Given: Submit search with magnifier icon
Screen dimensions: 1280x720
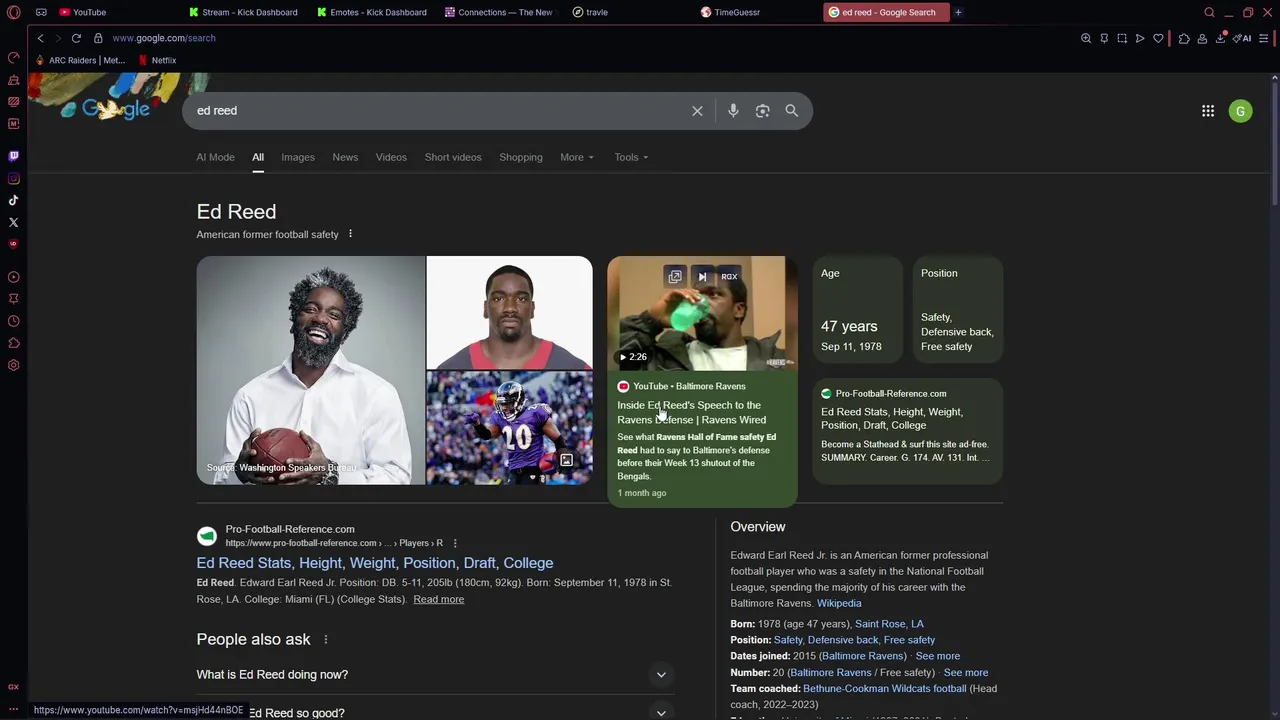Looking at the screenshot, I should point(791,111).
